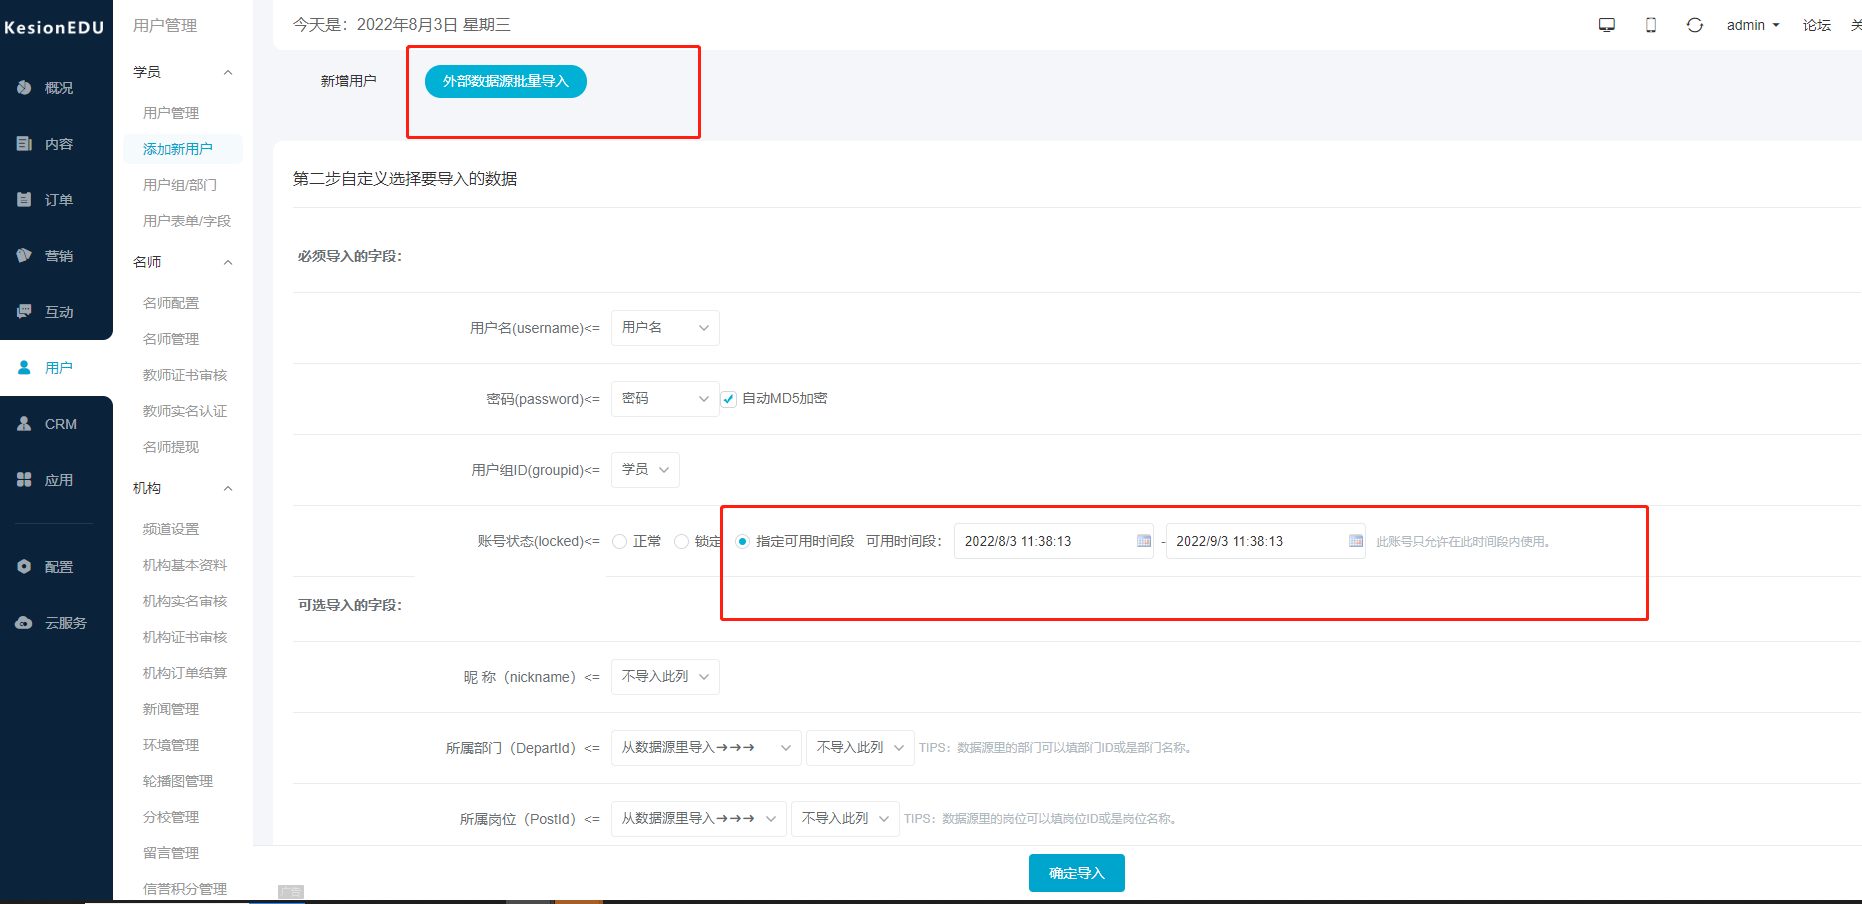Image resolution: width=1862 pixels, height=904 pixels.
Task: Open the 云服务 cloud services icon
Action: 24,622
